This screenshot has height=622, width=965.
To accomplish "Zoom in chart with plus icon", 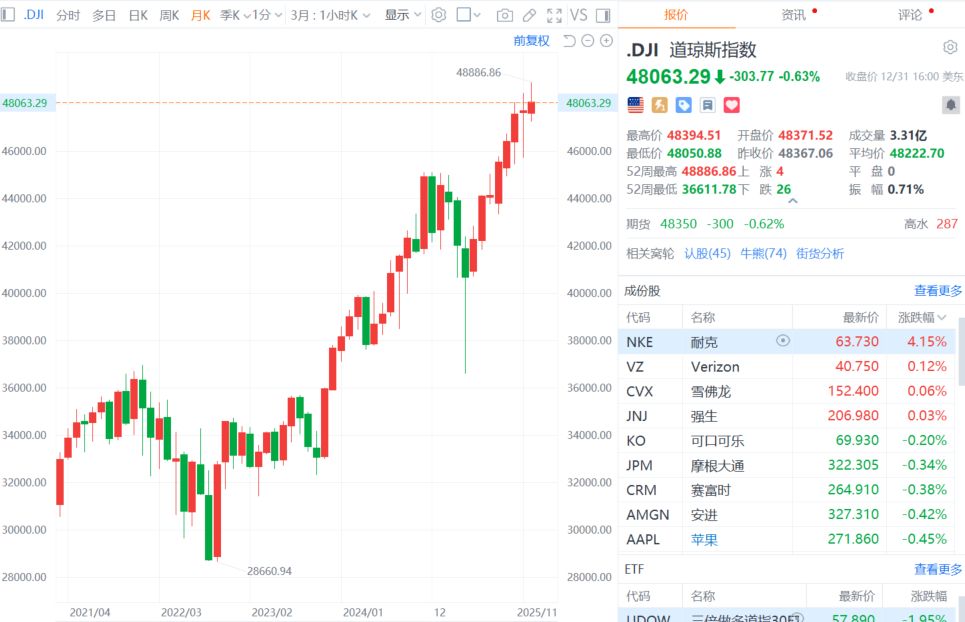I will pyautogui.click(x=606, y=40).
